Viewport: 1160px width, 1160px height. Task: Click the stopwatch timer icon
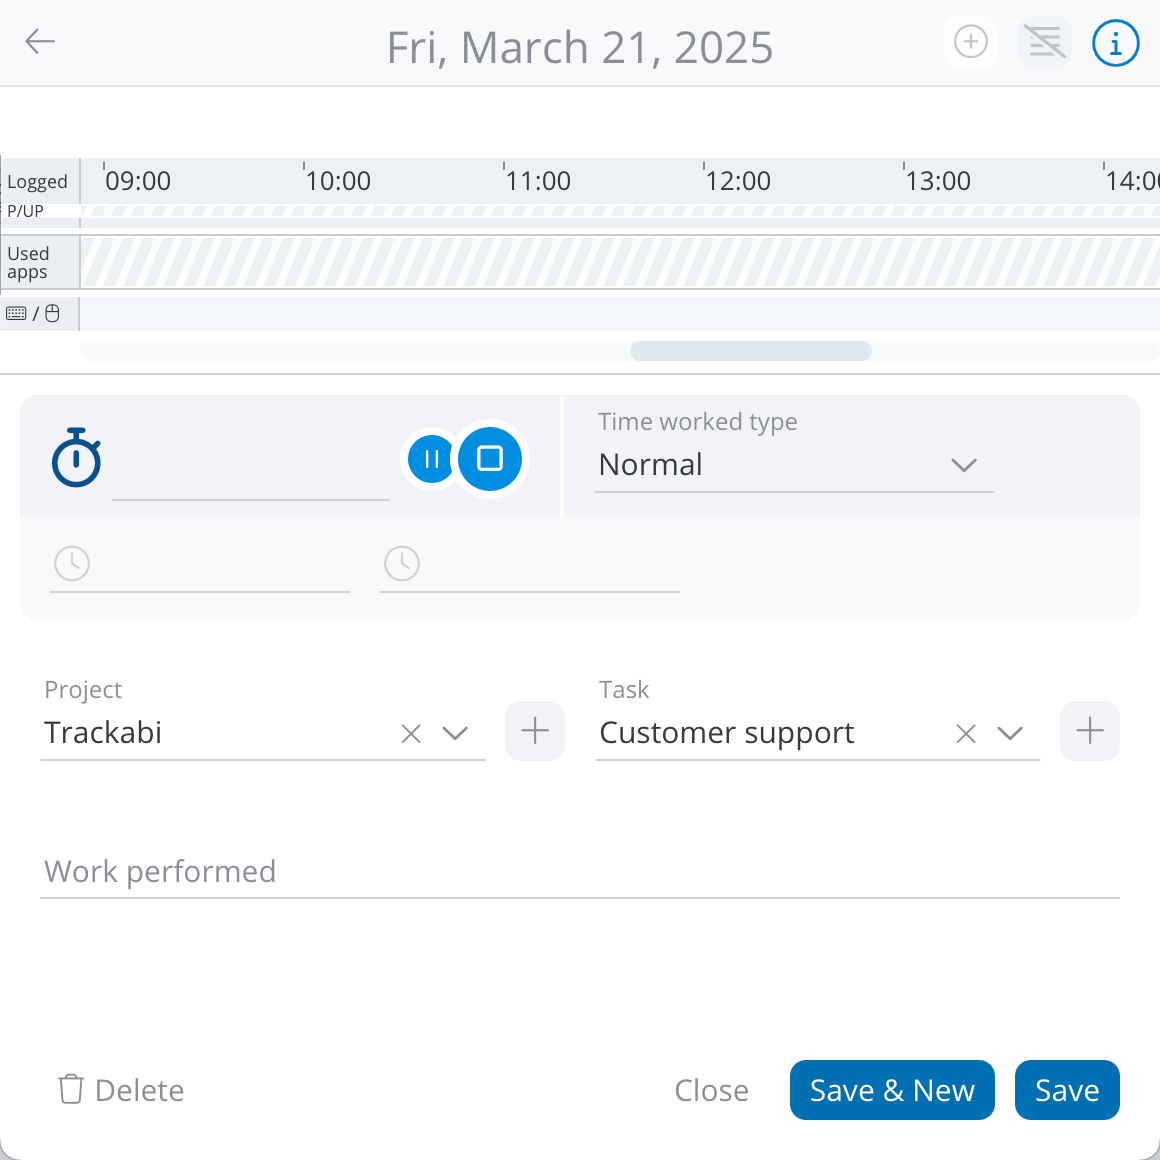click(76, 458)
